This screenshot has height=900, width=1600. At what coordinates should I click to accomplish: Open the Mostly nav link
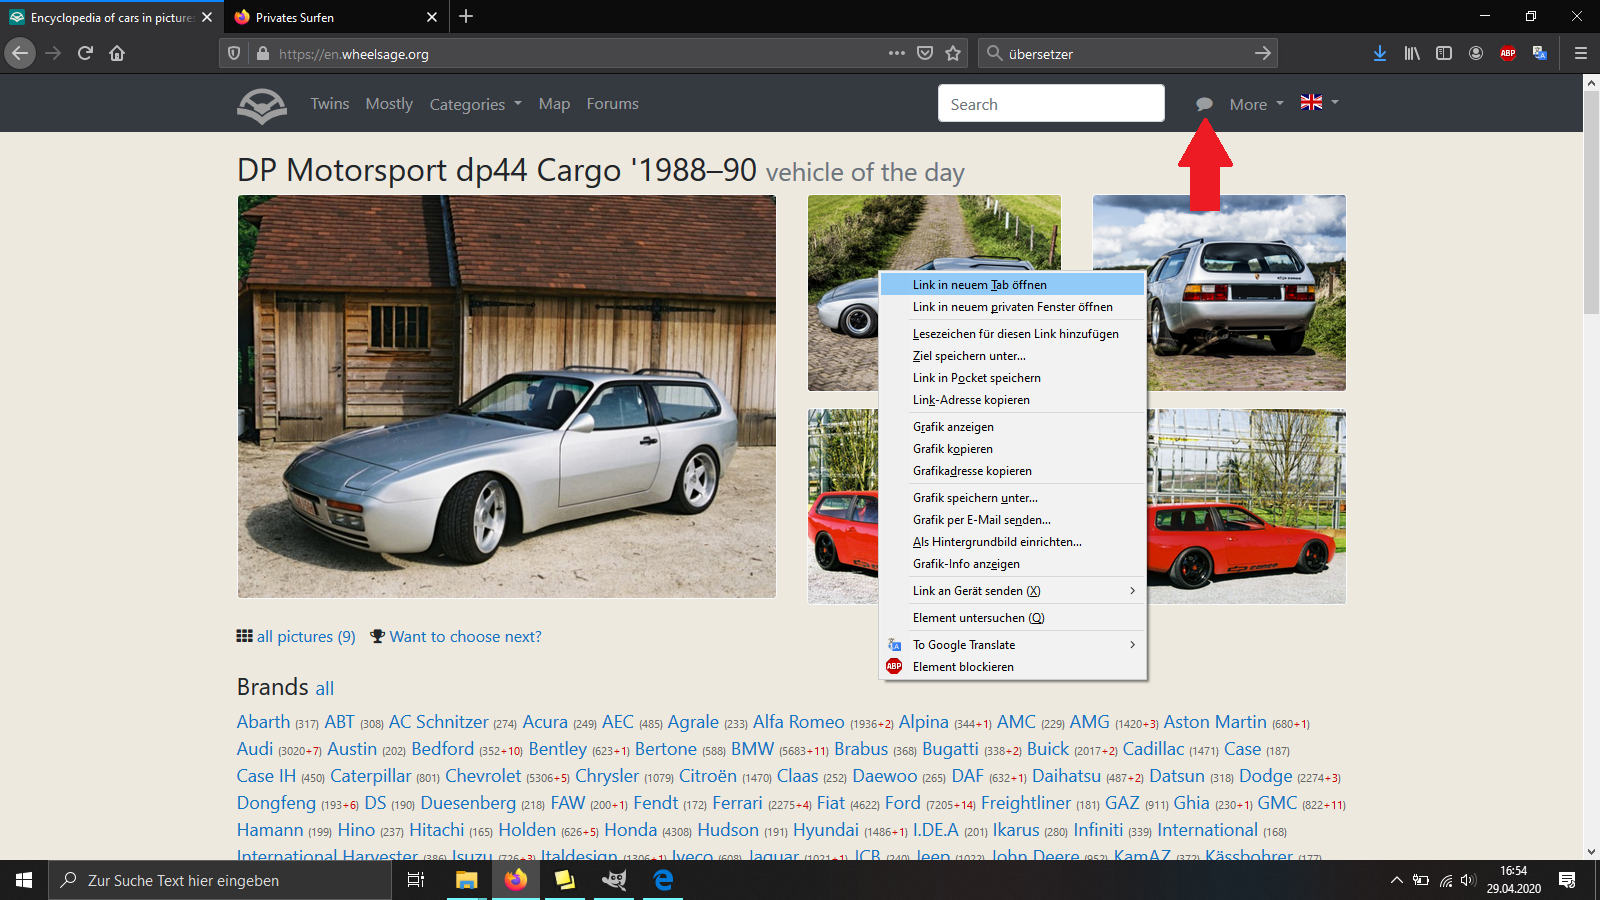[389, 104]
